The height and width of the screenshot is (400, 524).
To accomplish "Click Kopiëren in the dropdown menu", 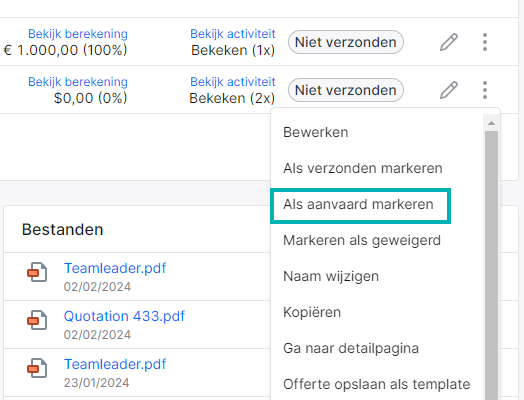I will (312, 312).
